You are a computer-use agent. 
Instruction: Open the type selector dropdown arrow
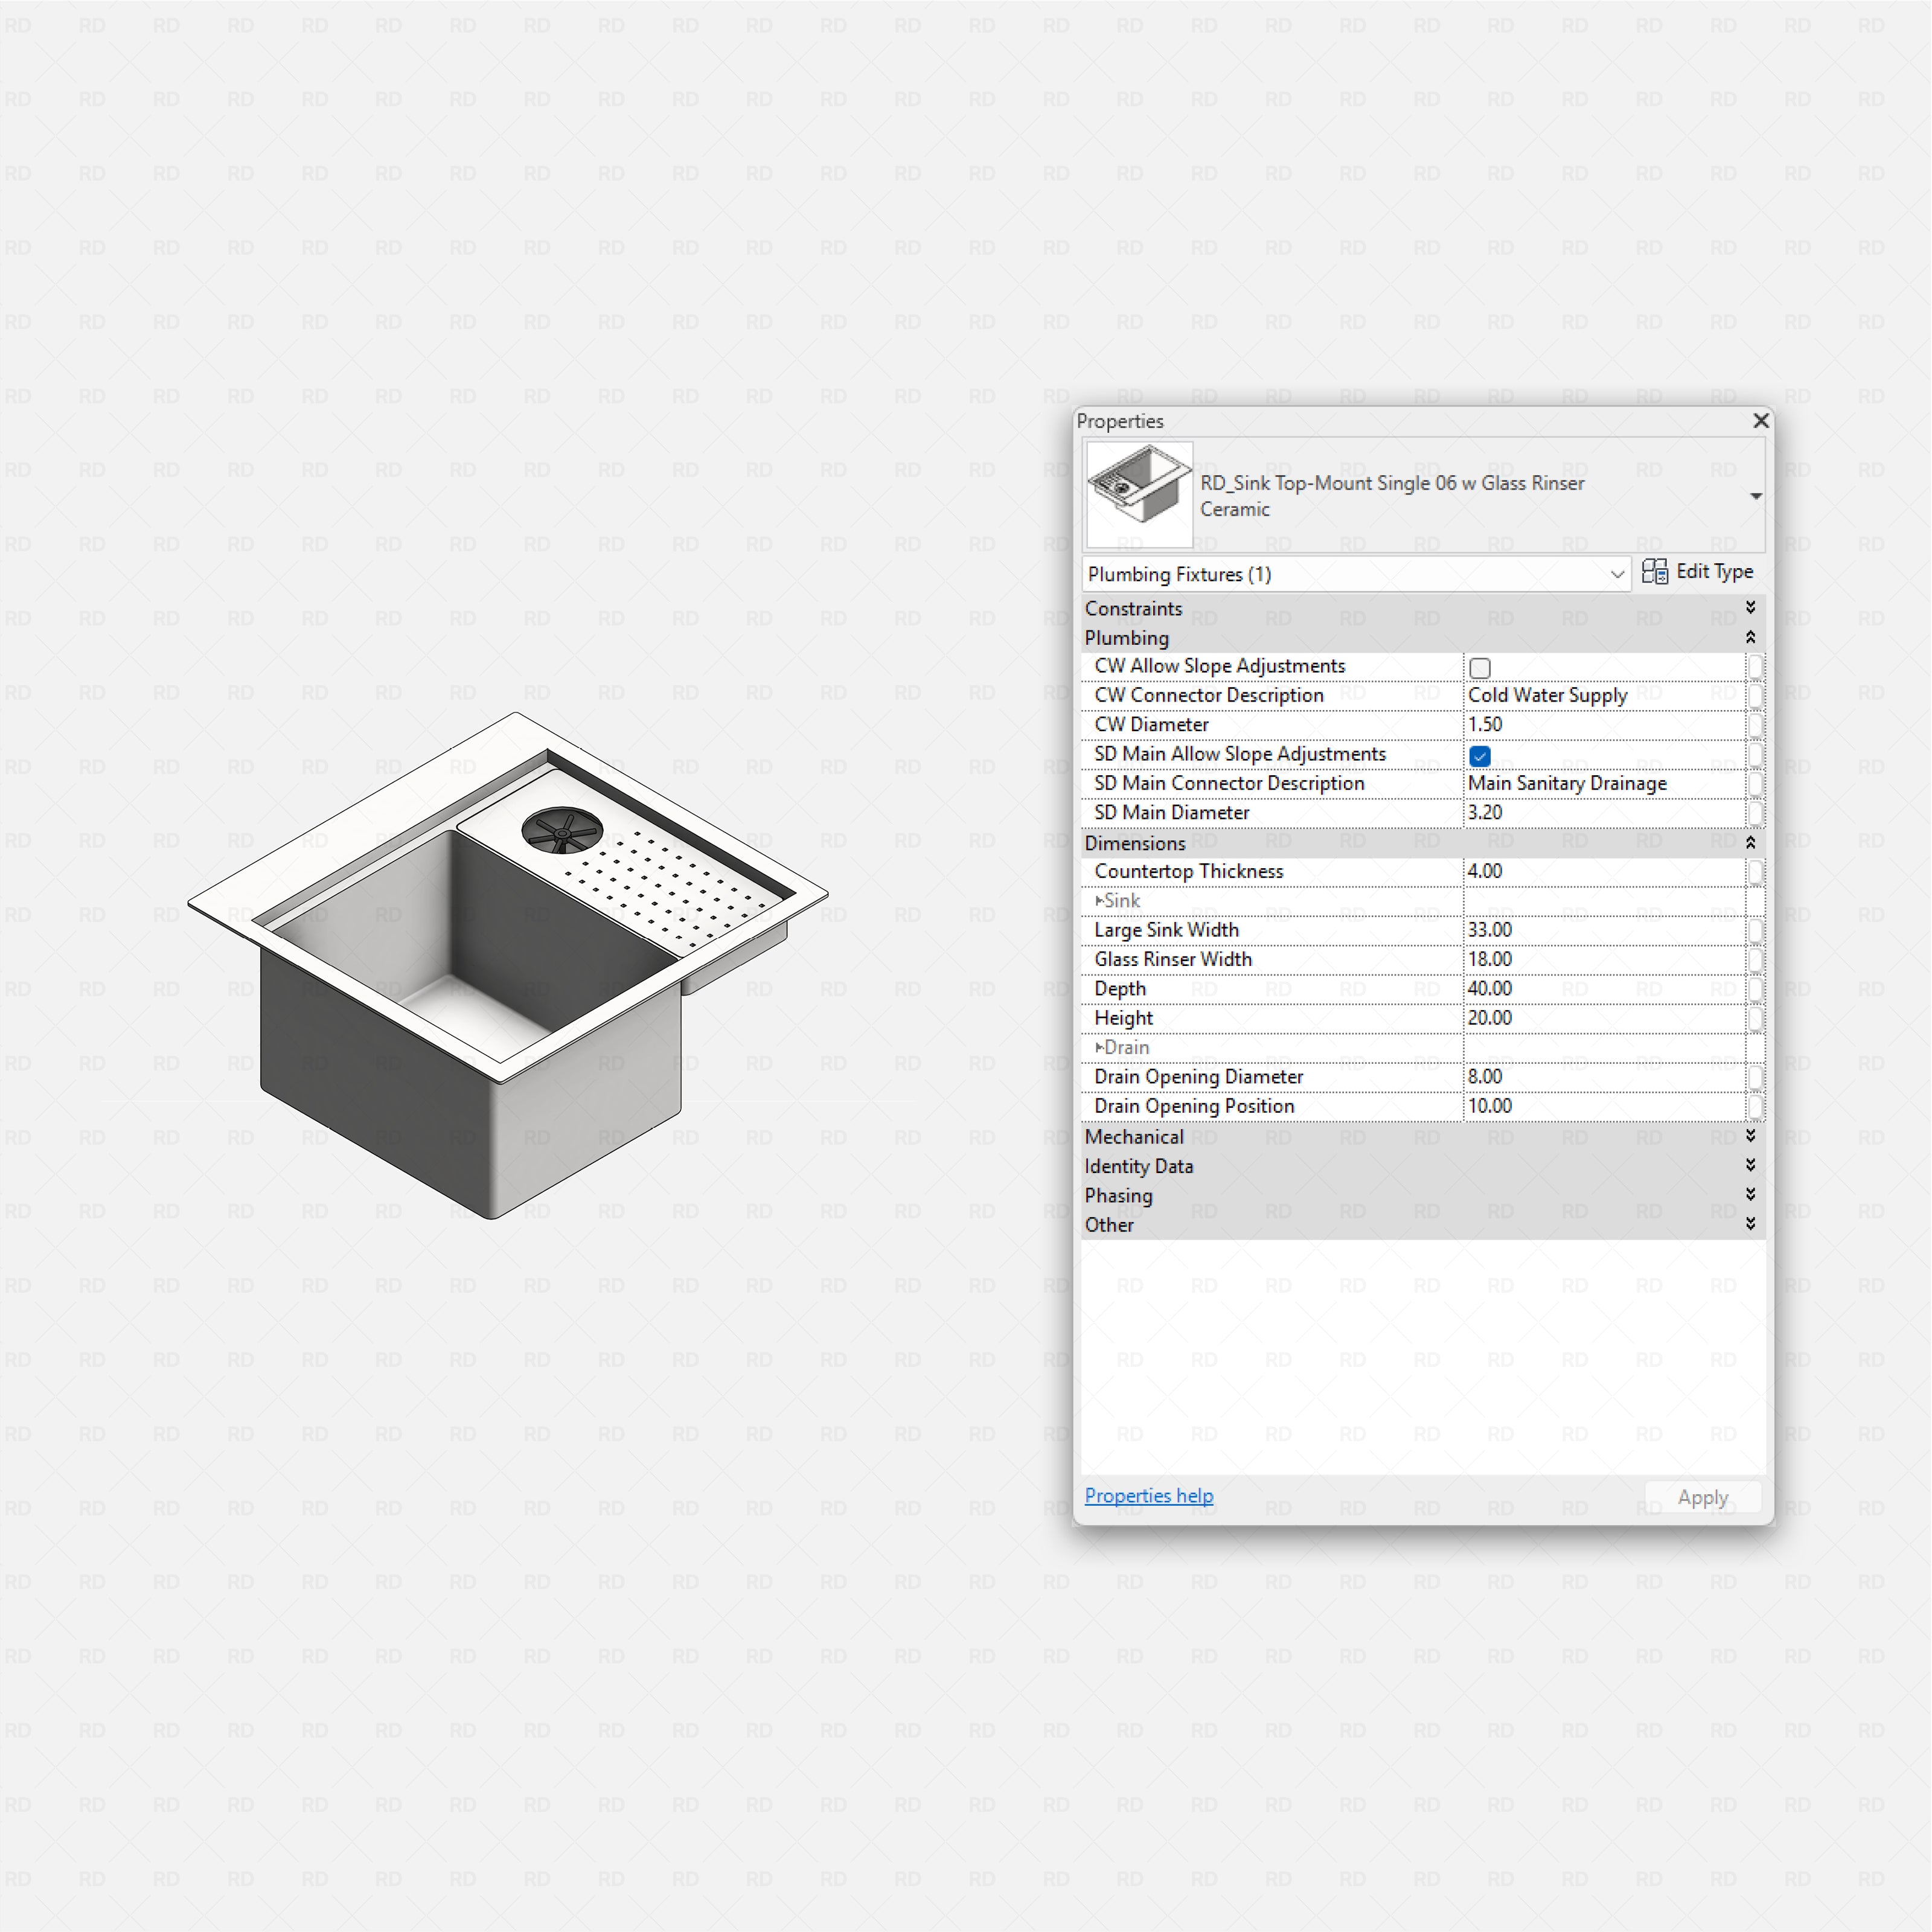tap(1756, 495)
